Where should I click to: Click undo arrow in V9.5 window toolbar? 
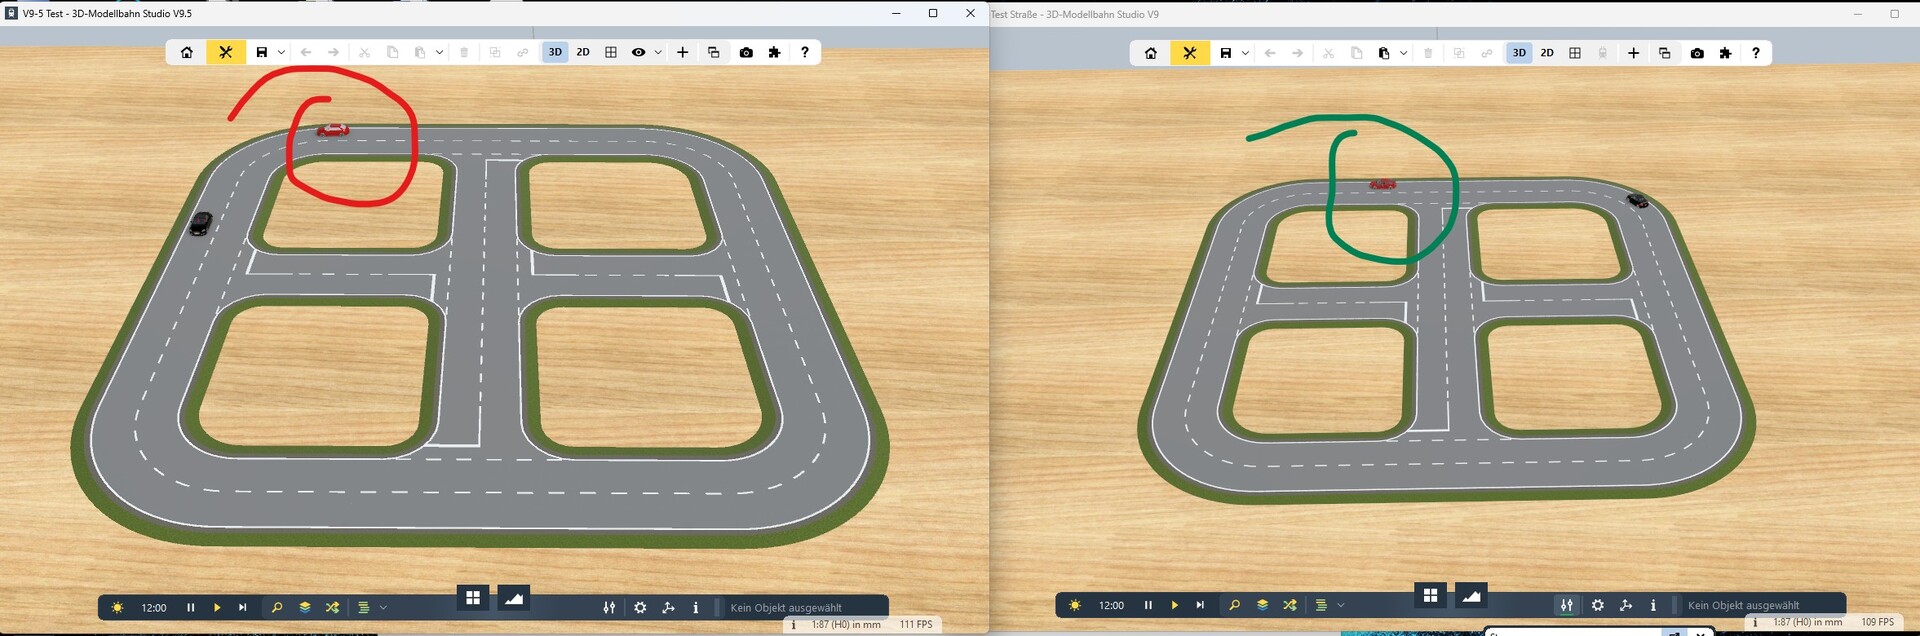click(306, 52)
